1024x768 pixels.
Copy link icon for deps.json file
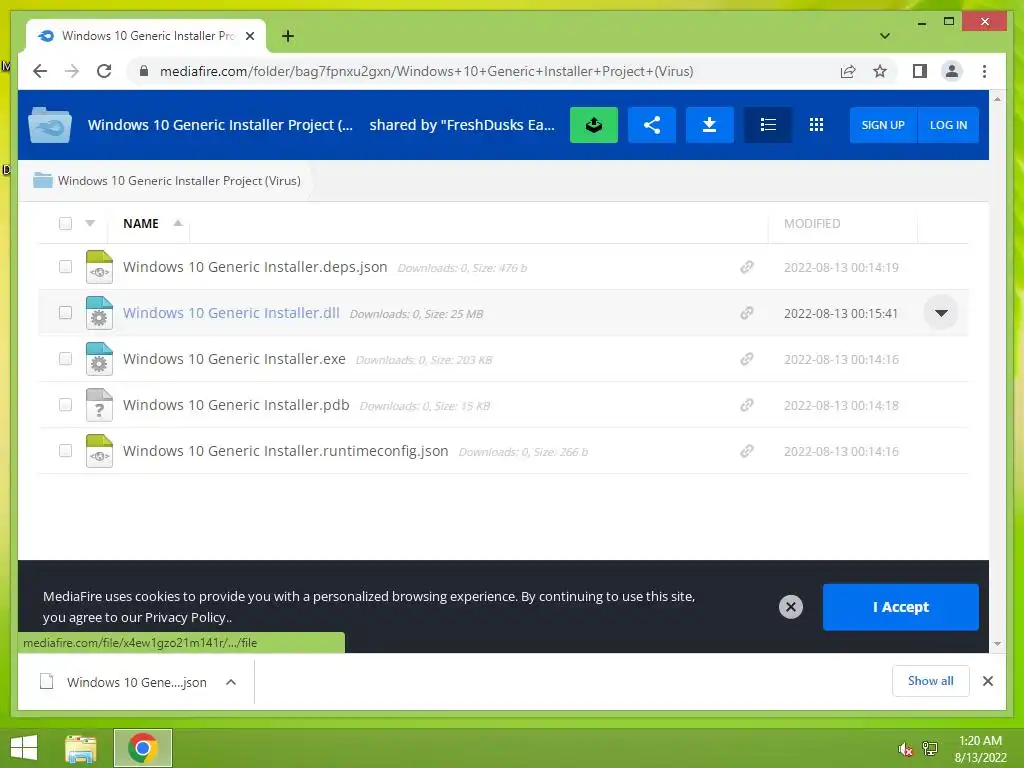pyautogui.click(x=746, y=267)
